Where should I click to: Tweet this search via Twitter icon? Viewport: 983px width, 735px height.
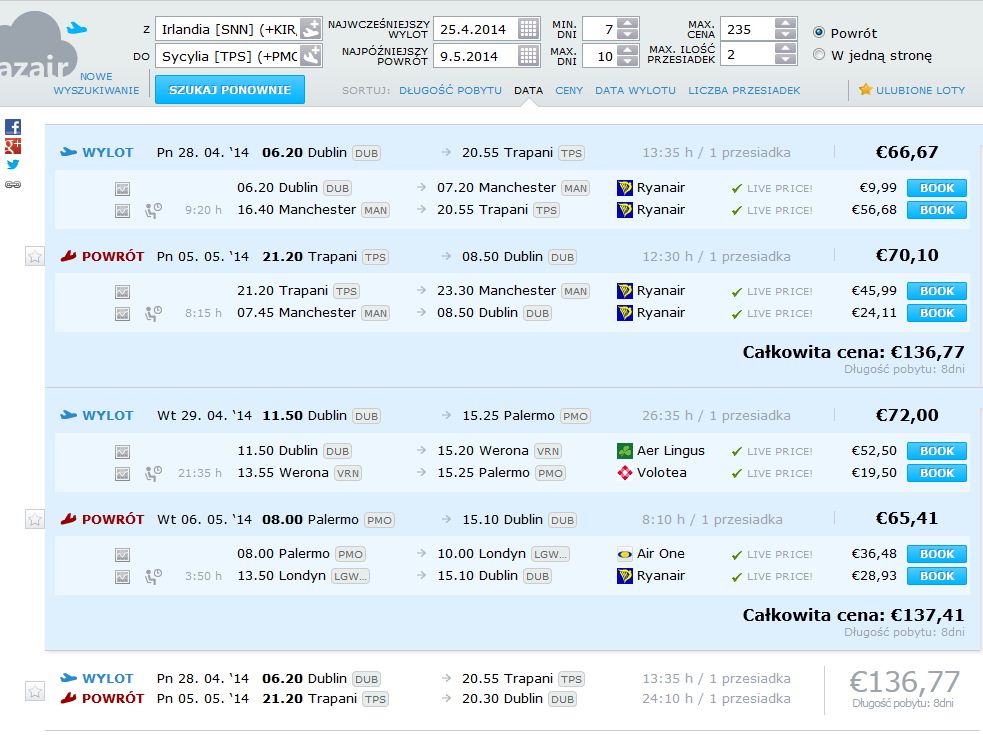point(13,165)
